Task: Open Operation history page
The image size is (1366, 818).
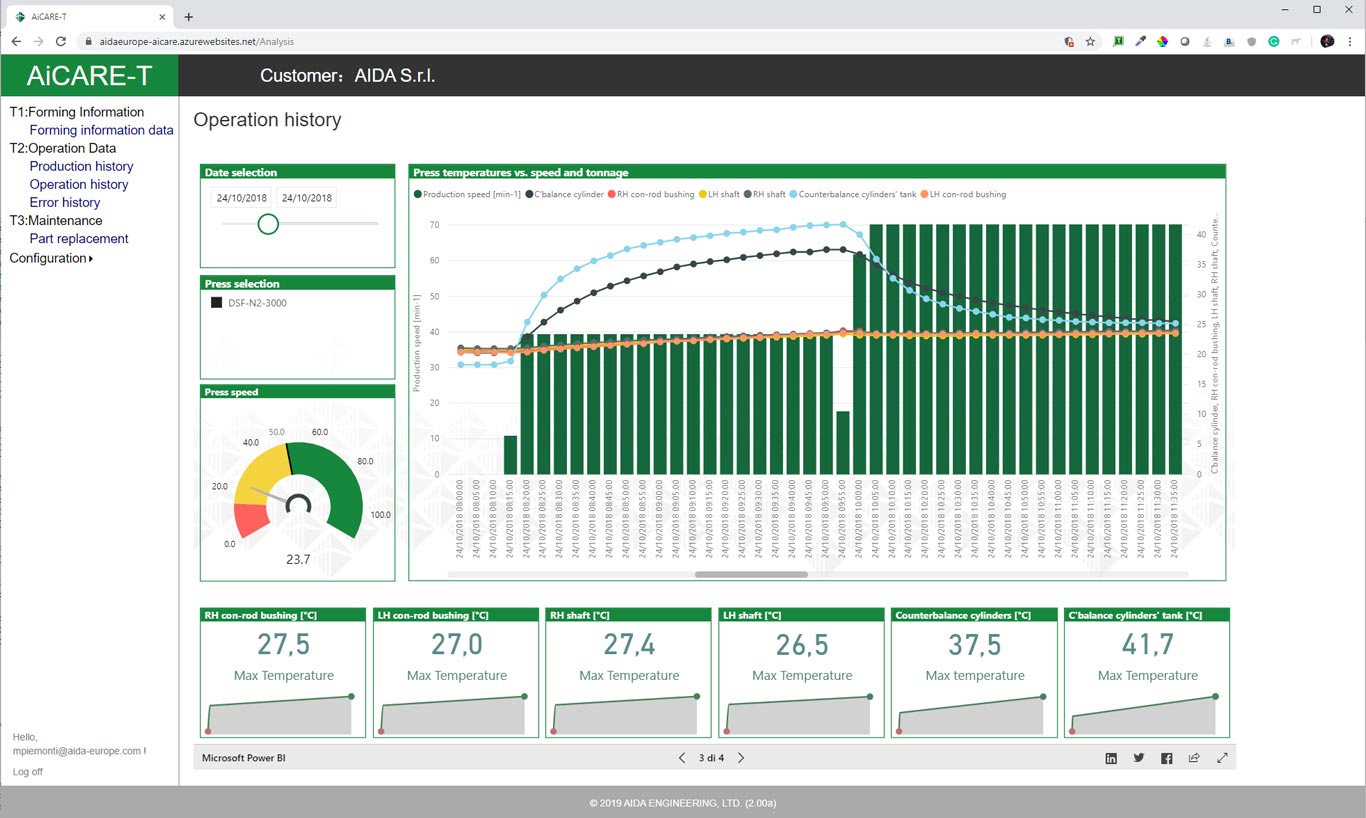Action: point(79,184)
